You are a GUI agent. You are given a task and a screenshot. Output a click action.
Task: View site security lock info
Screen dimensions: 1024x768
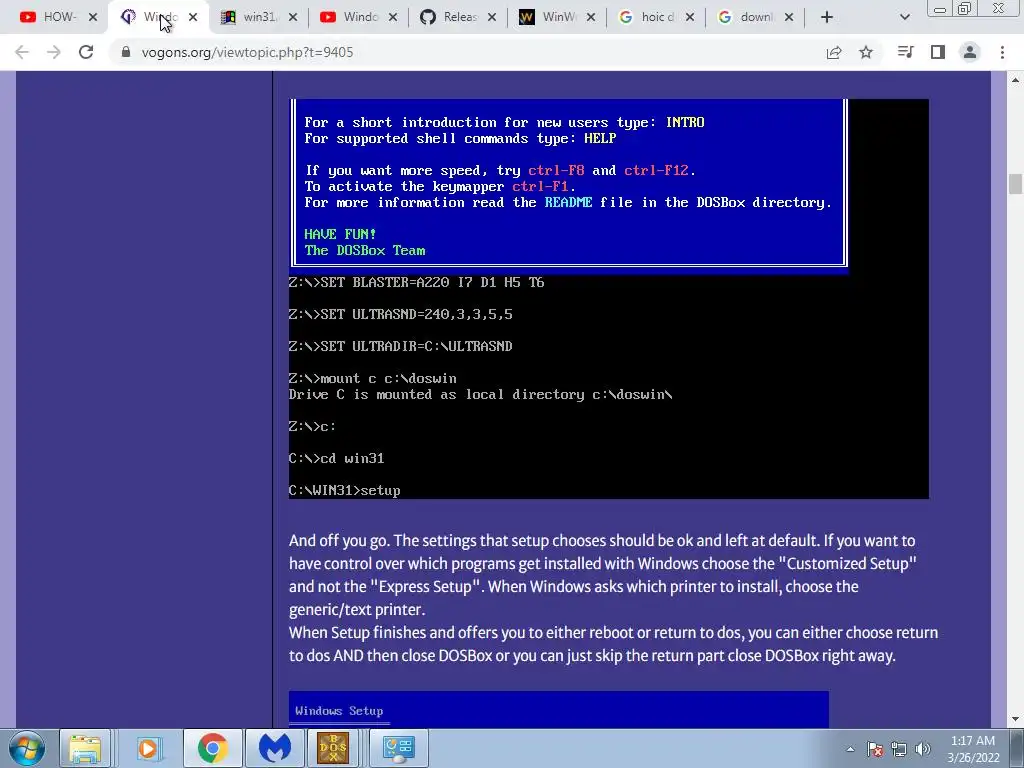(x=126, y=52)
